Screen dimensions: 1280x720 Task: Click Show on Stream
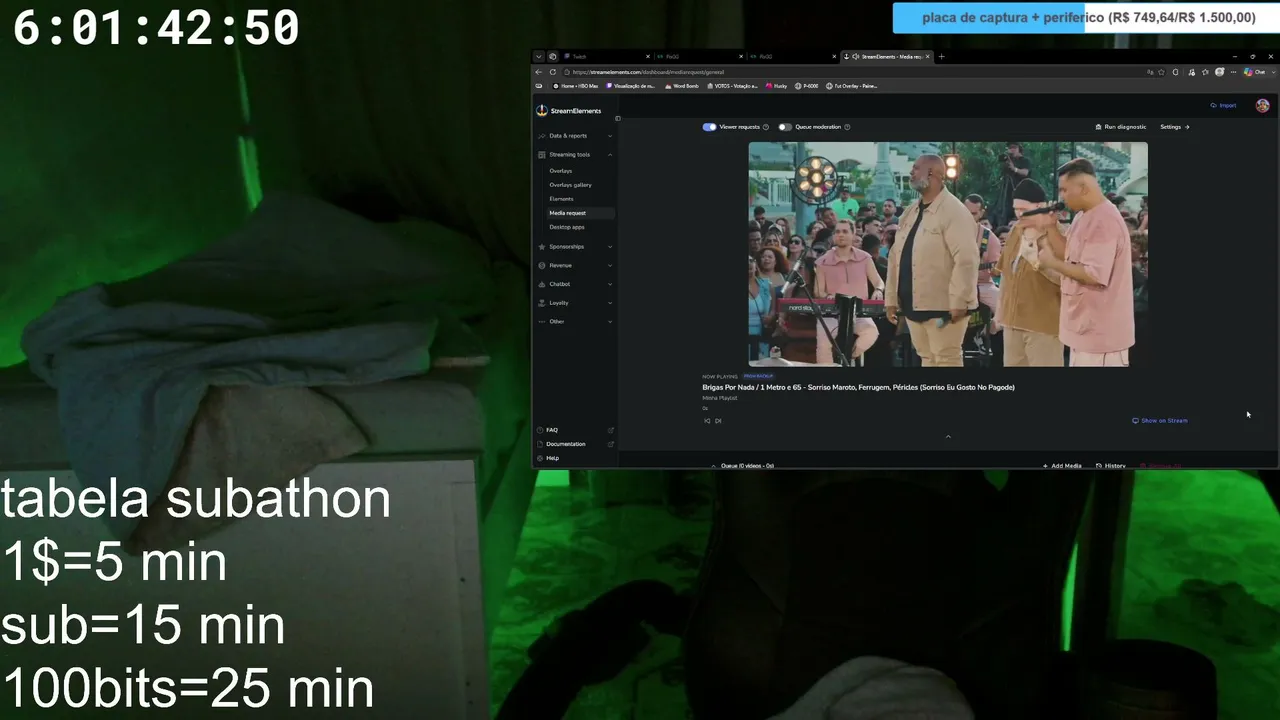[1160, 421]
